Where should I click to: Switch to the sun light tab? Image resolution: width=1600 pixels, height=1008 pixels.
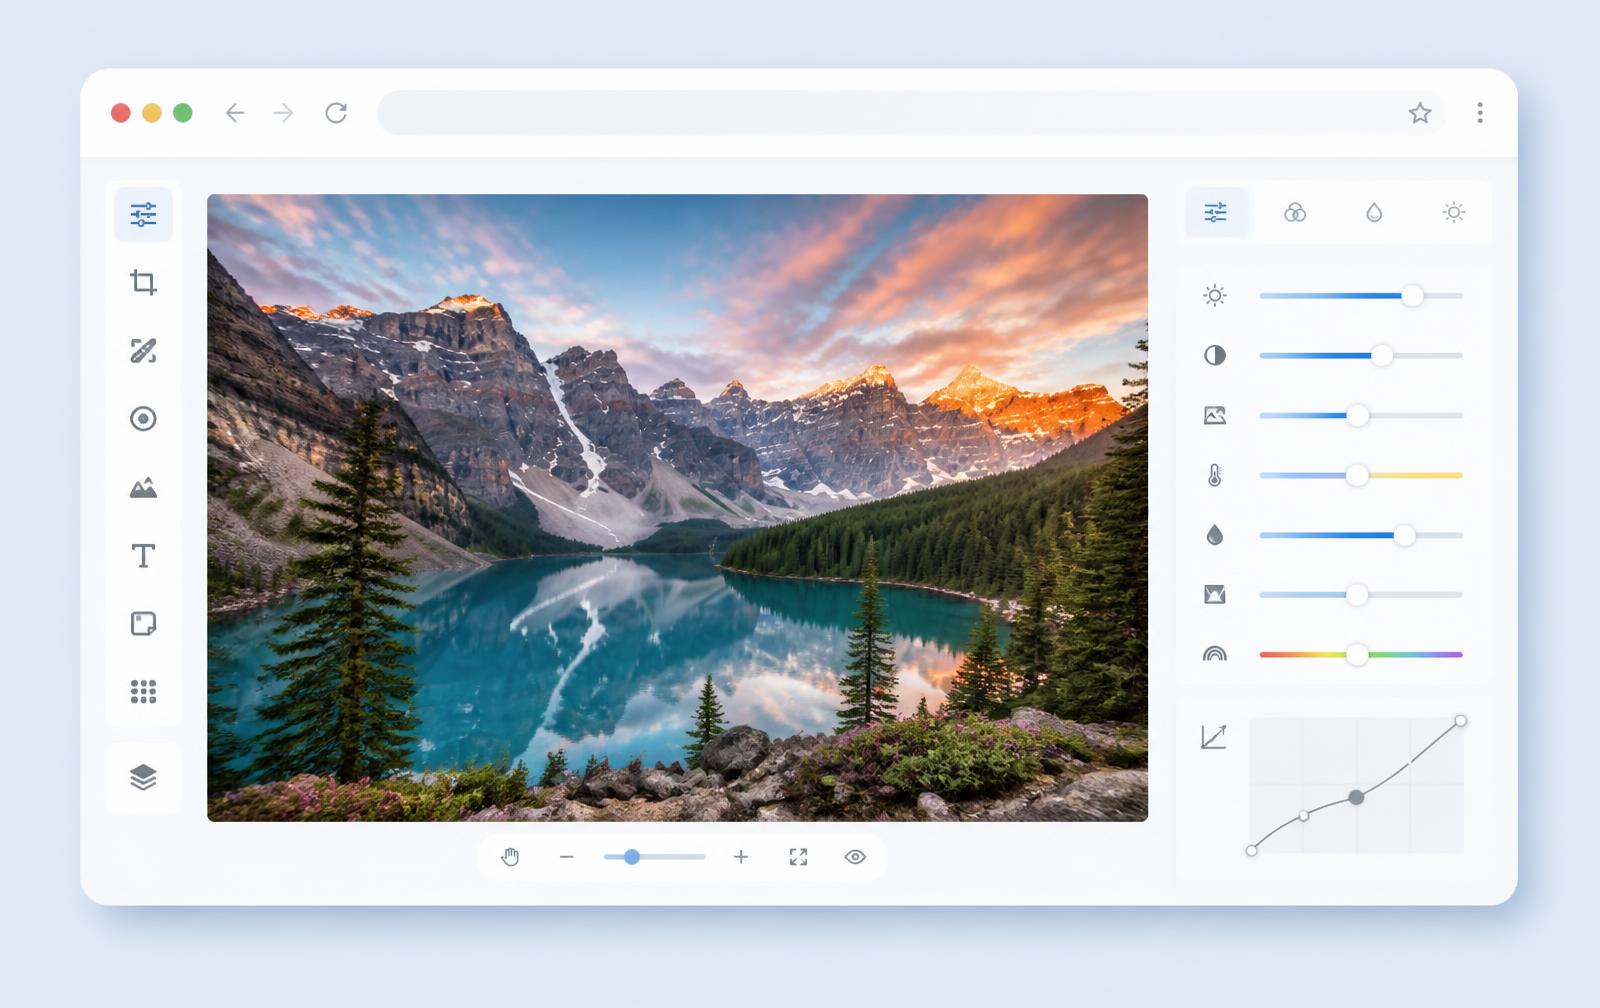pyautogui.click(x=1454, y=212)
